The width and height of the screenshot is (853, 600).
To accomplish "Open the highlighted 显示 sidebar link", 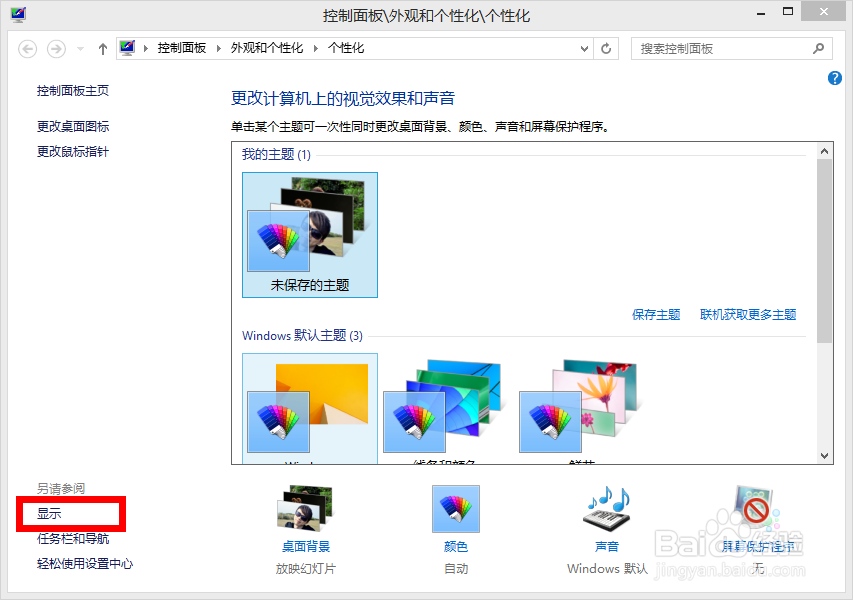I will tap(50, 512).
